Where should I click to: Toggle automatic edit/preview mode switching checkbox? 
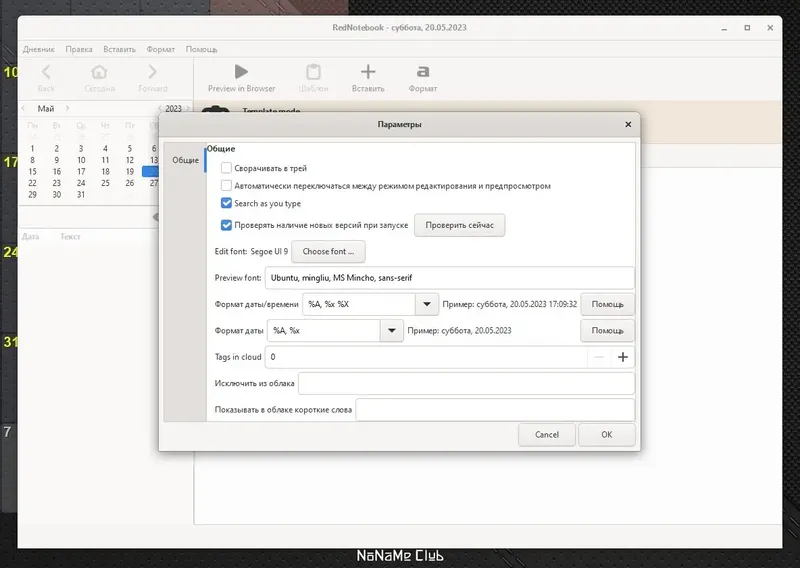coord(226,186)
